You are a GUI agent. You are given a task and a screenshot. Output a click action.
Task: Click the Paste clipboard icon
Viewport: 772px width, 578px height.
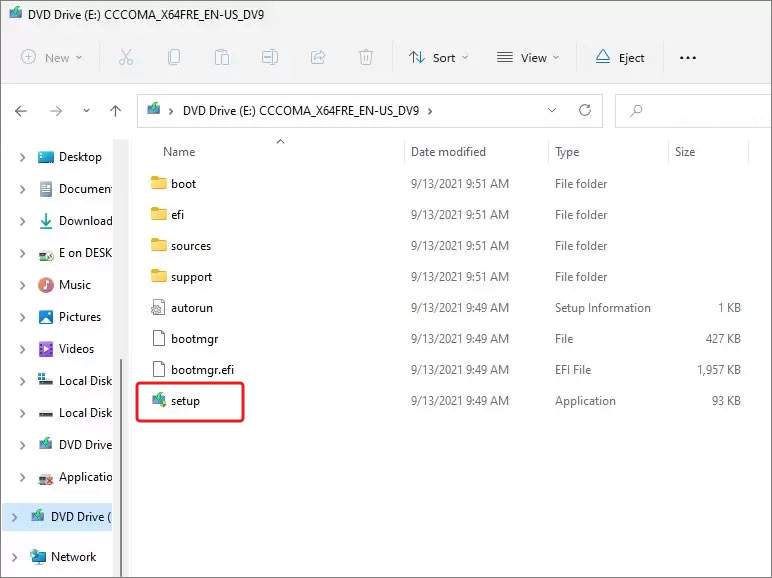coord(222,58)
